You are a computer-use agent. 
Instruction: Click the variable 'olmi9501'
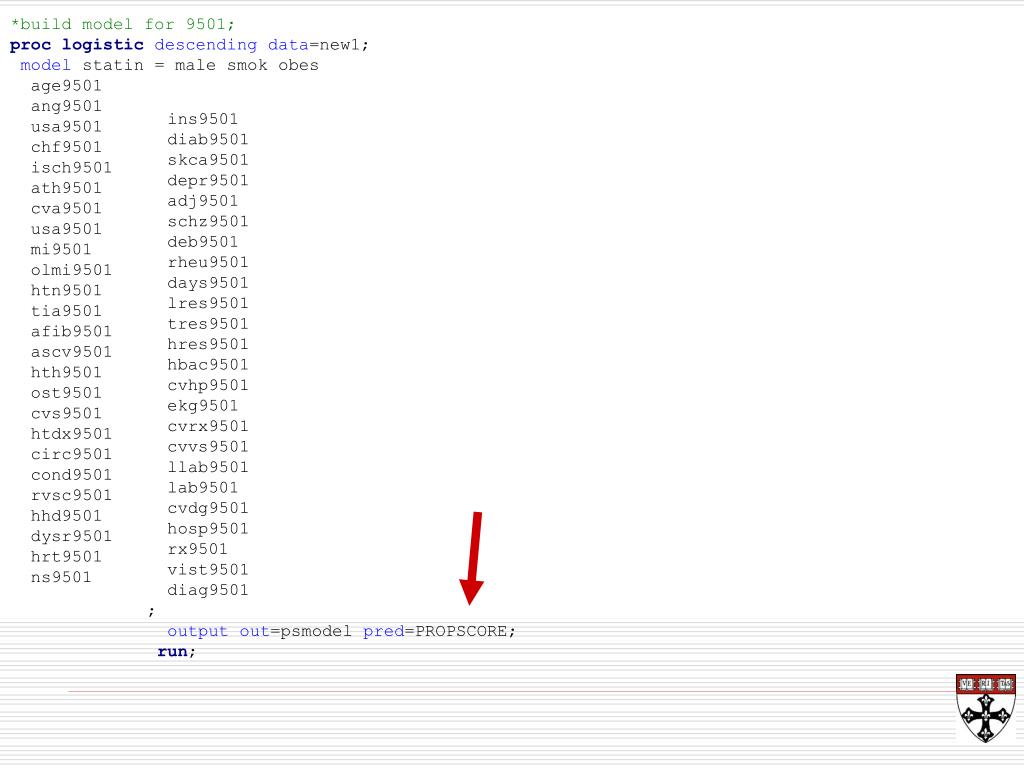point(71,270)
